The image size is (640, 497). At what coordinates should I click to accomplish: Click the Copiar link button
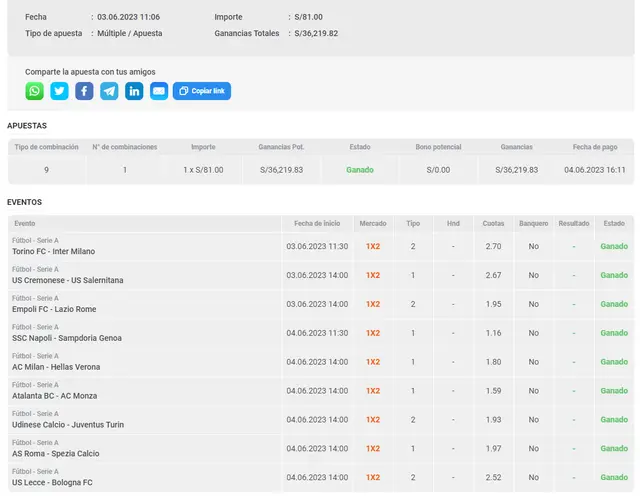pos(201,91)
